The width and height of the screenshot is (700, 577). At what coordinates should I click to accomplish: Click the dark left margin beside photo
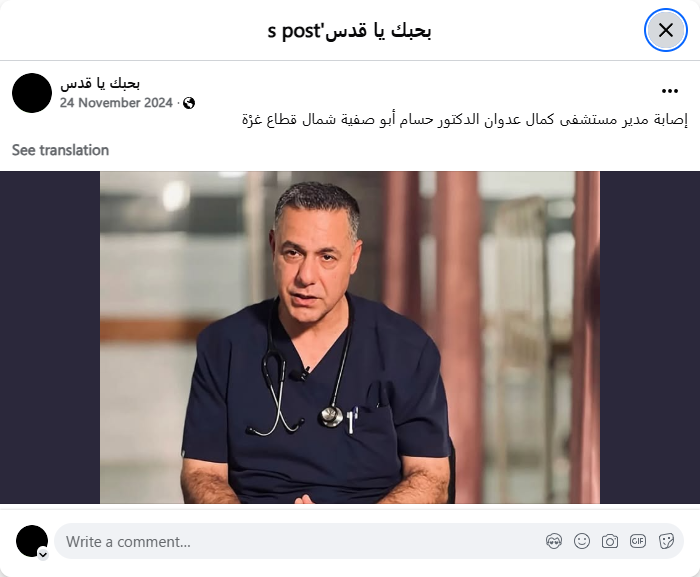pos(50,337)
